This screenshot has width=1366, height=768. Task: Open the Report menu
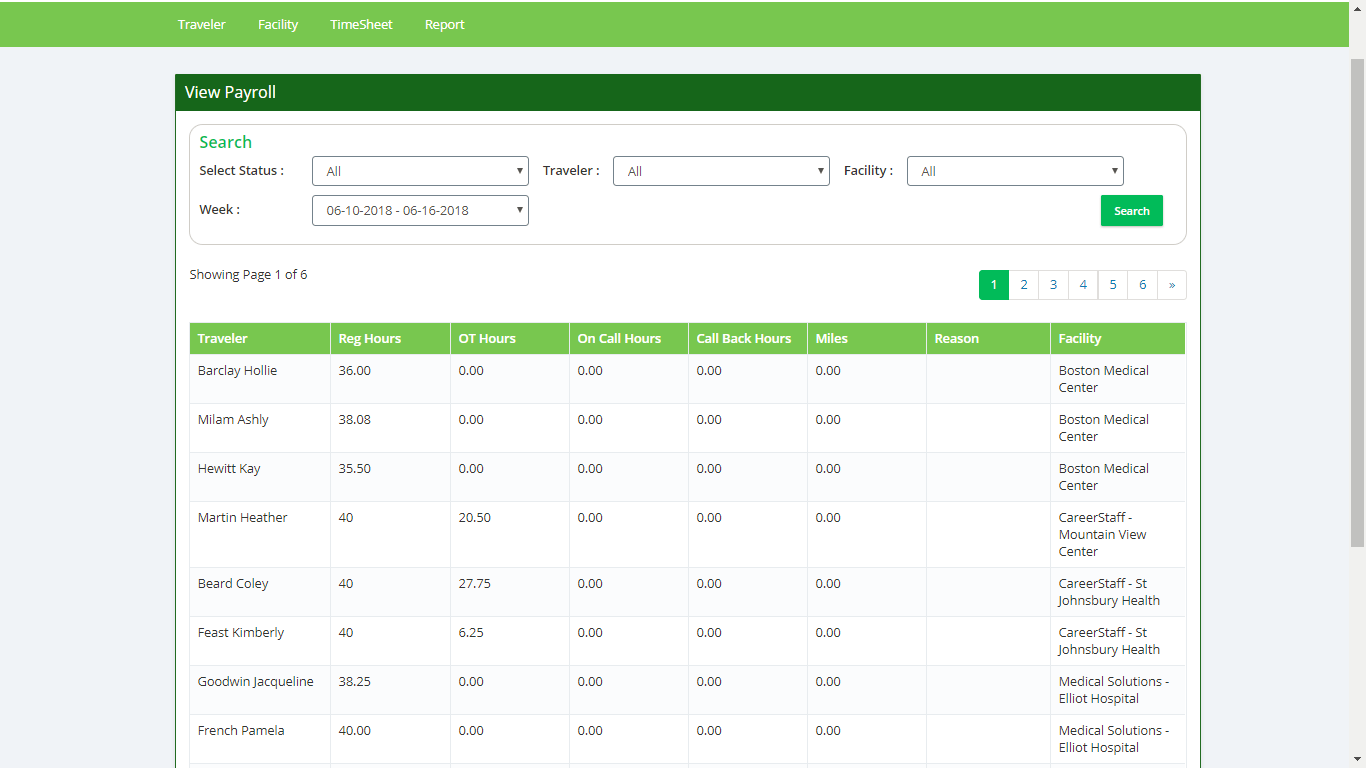click(444, 24)
